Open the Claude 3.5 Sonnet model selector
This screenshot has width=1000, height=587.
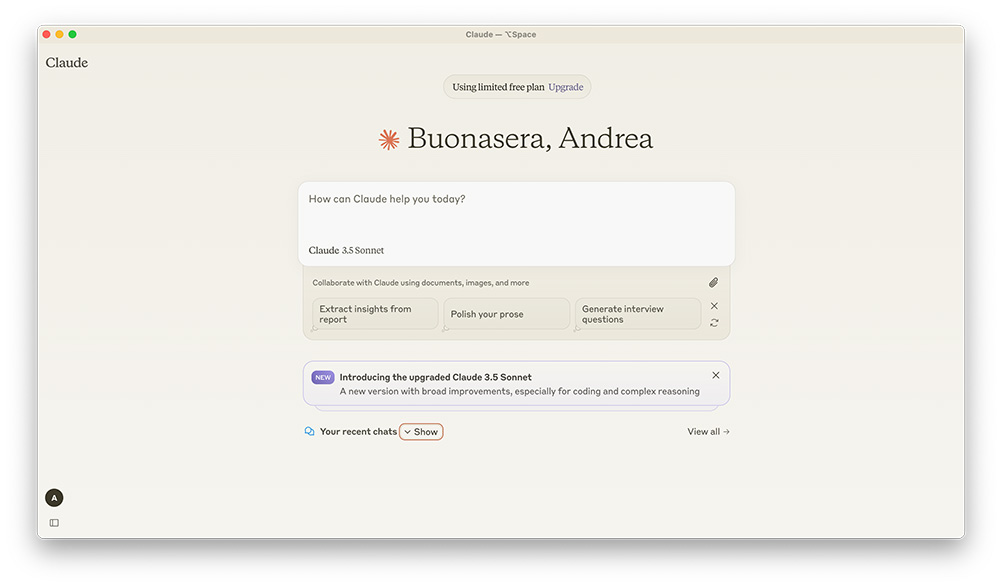(x=346, y=250)
